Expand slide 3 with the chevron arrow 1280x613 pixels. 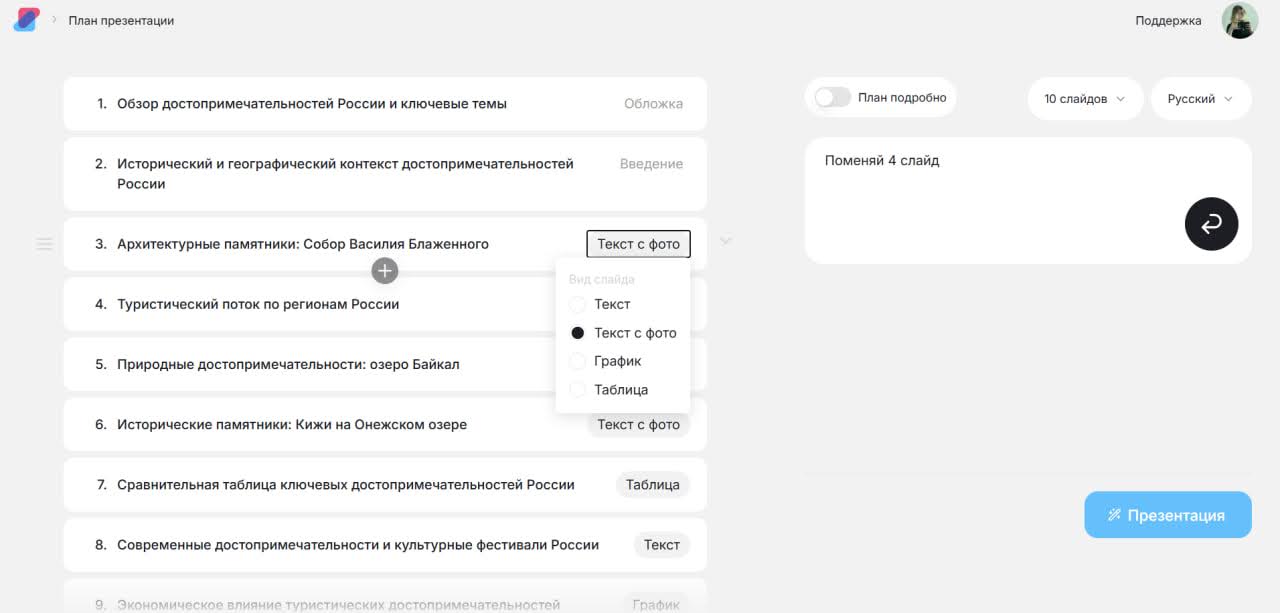[726, 241]
